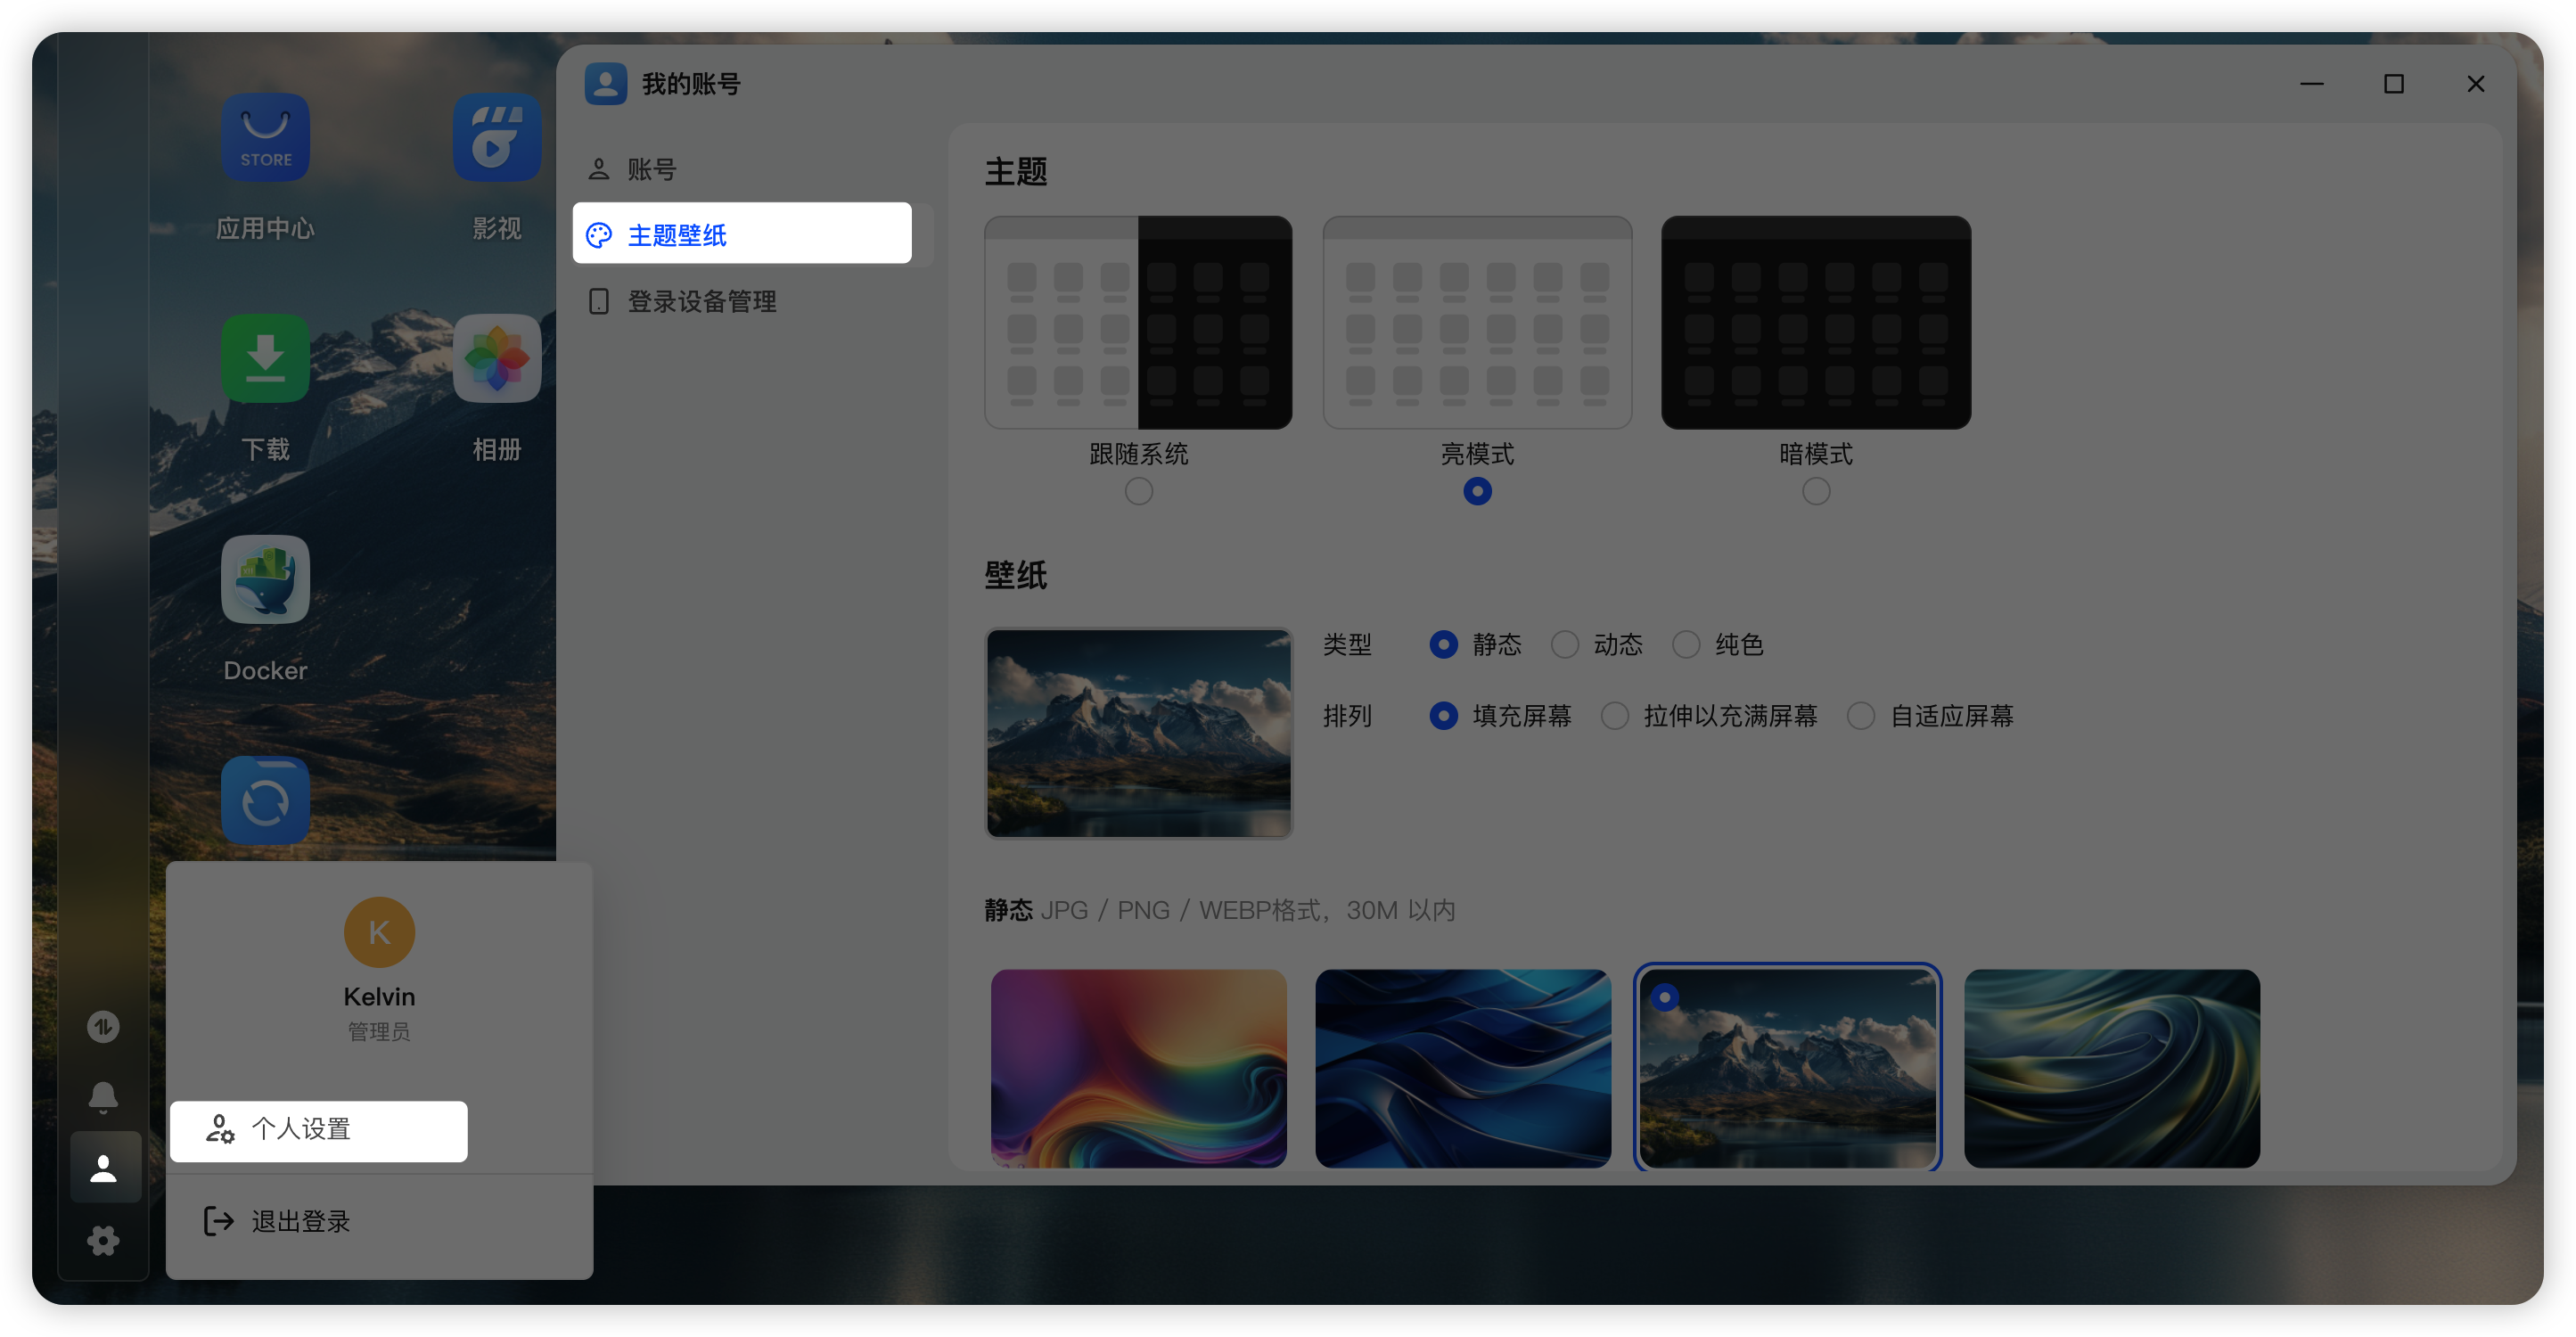This screenshot has height=1337, width=2576.
Task: Choose 动态 wallpaper type
Action: pos(1565,645)
